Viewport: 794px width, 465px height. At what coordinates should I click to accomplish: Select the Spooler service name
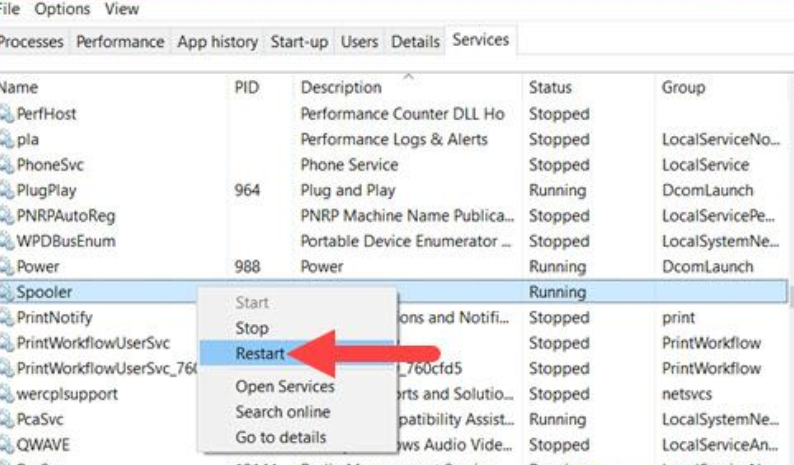(x=44, y=292)
